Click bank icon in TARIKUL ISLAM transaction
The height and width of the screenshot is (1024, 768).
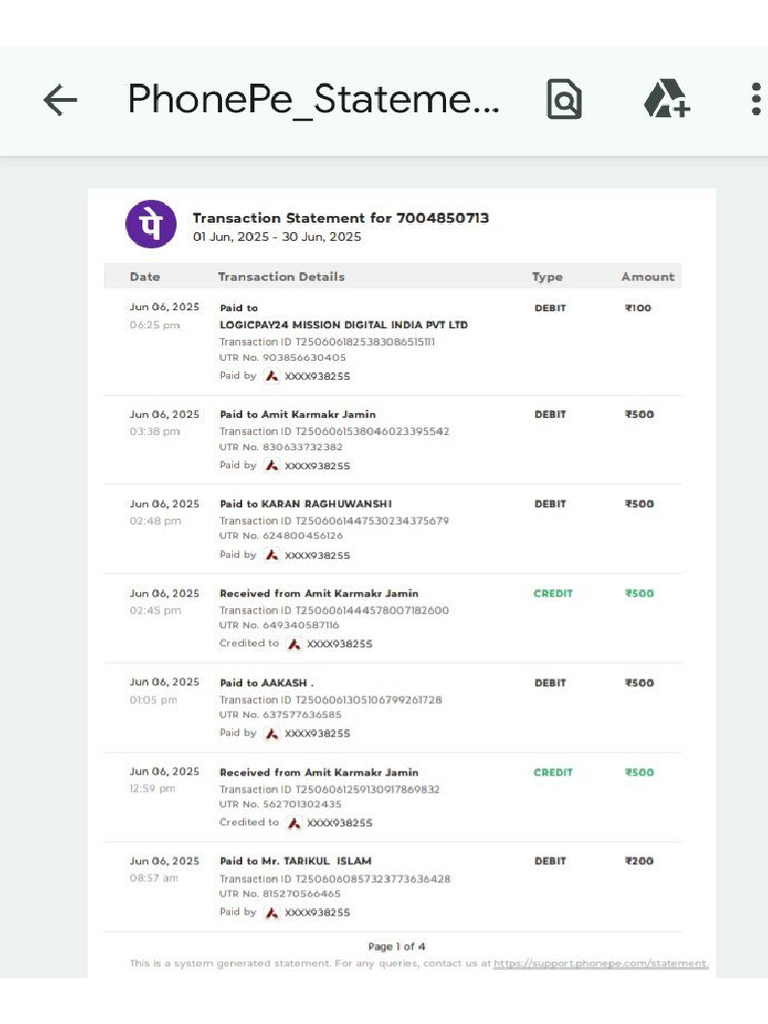[271, 912]
